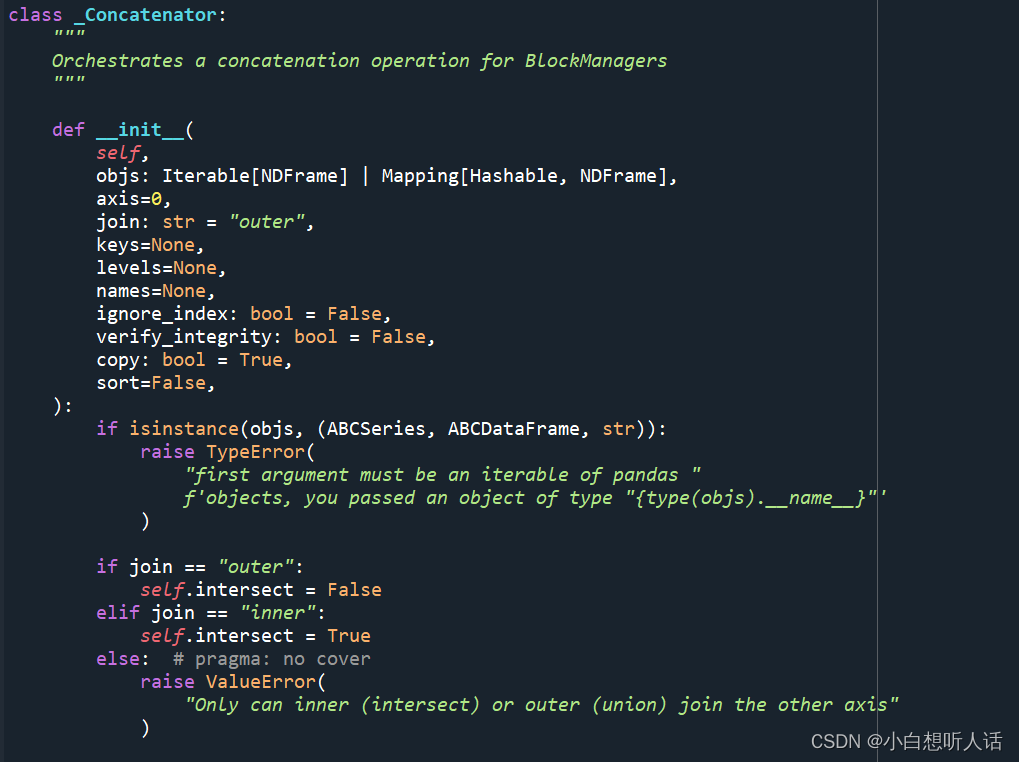Click the 'sort=False' parameter line
The width and height of the screenshot is (1019, 762).
155,383
